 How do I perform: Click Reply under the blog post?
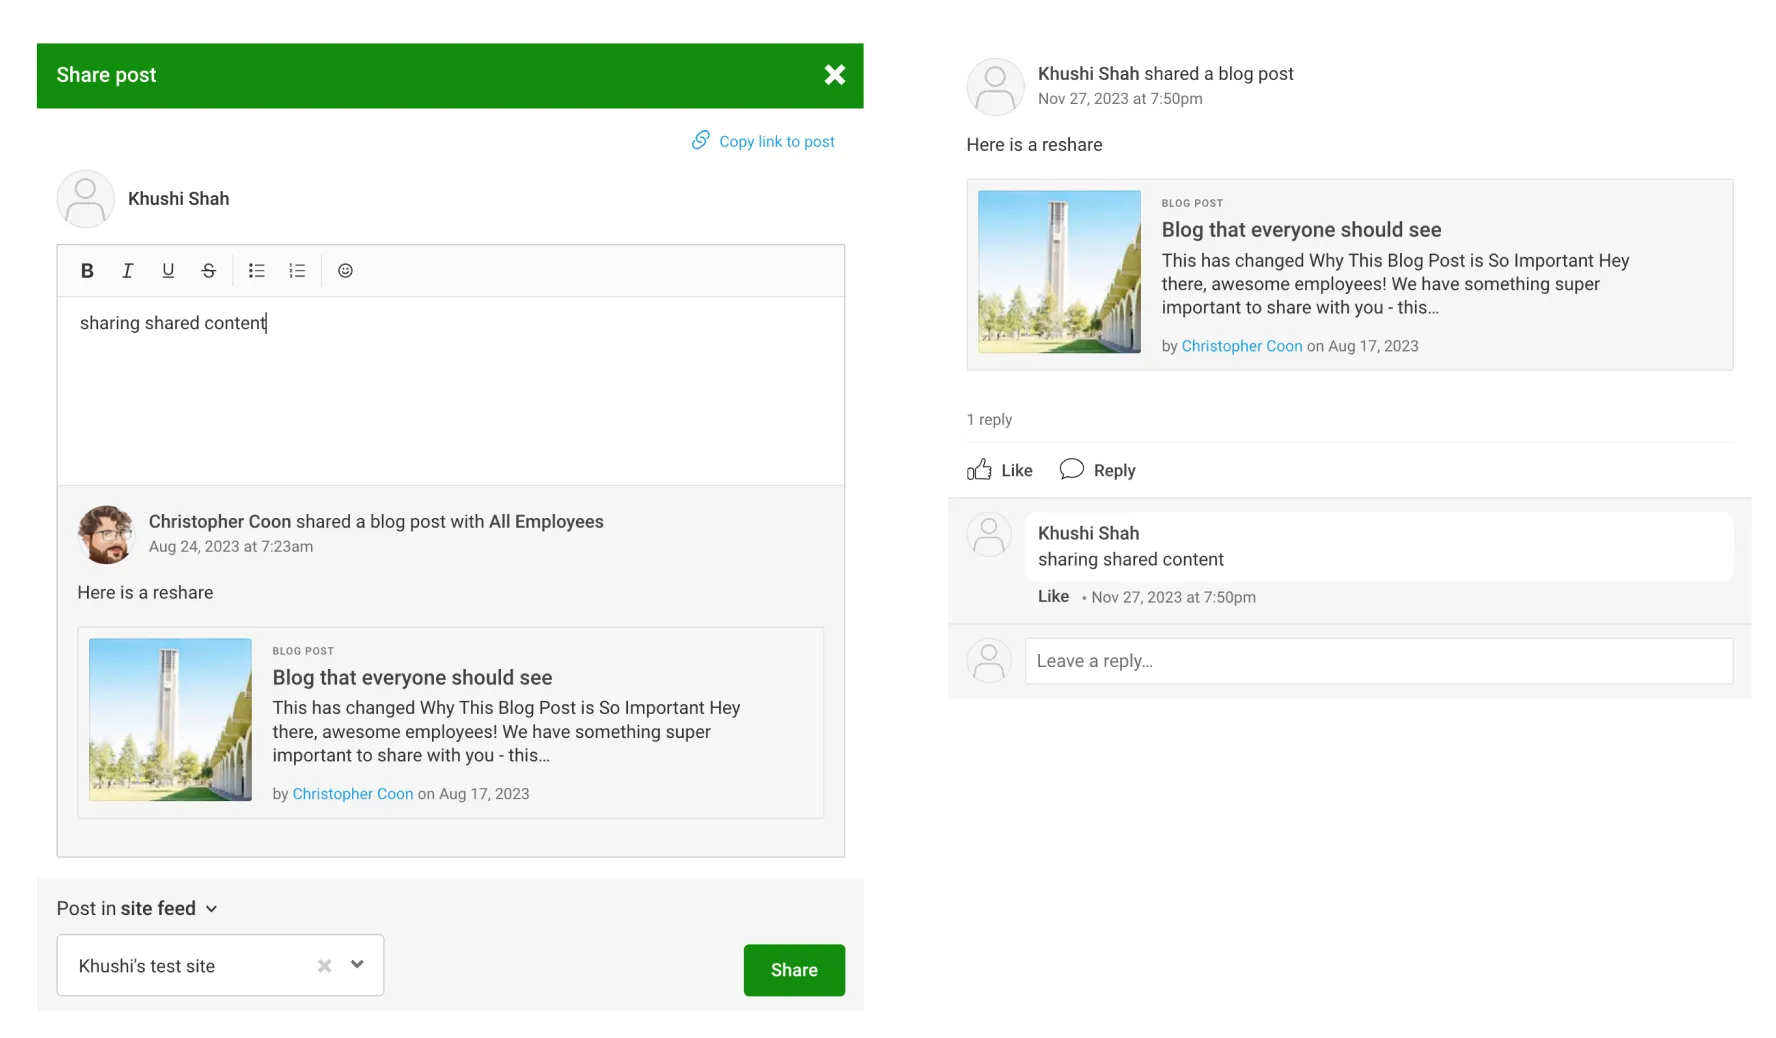click(1098, 470)
